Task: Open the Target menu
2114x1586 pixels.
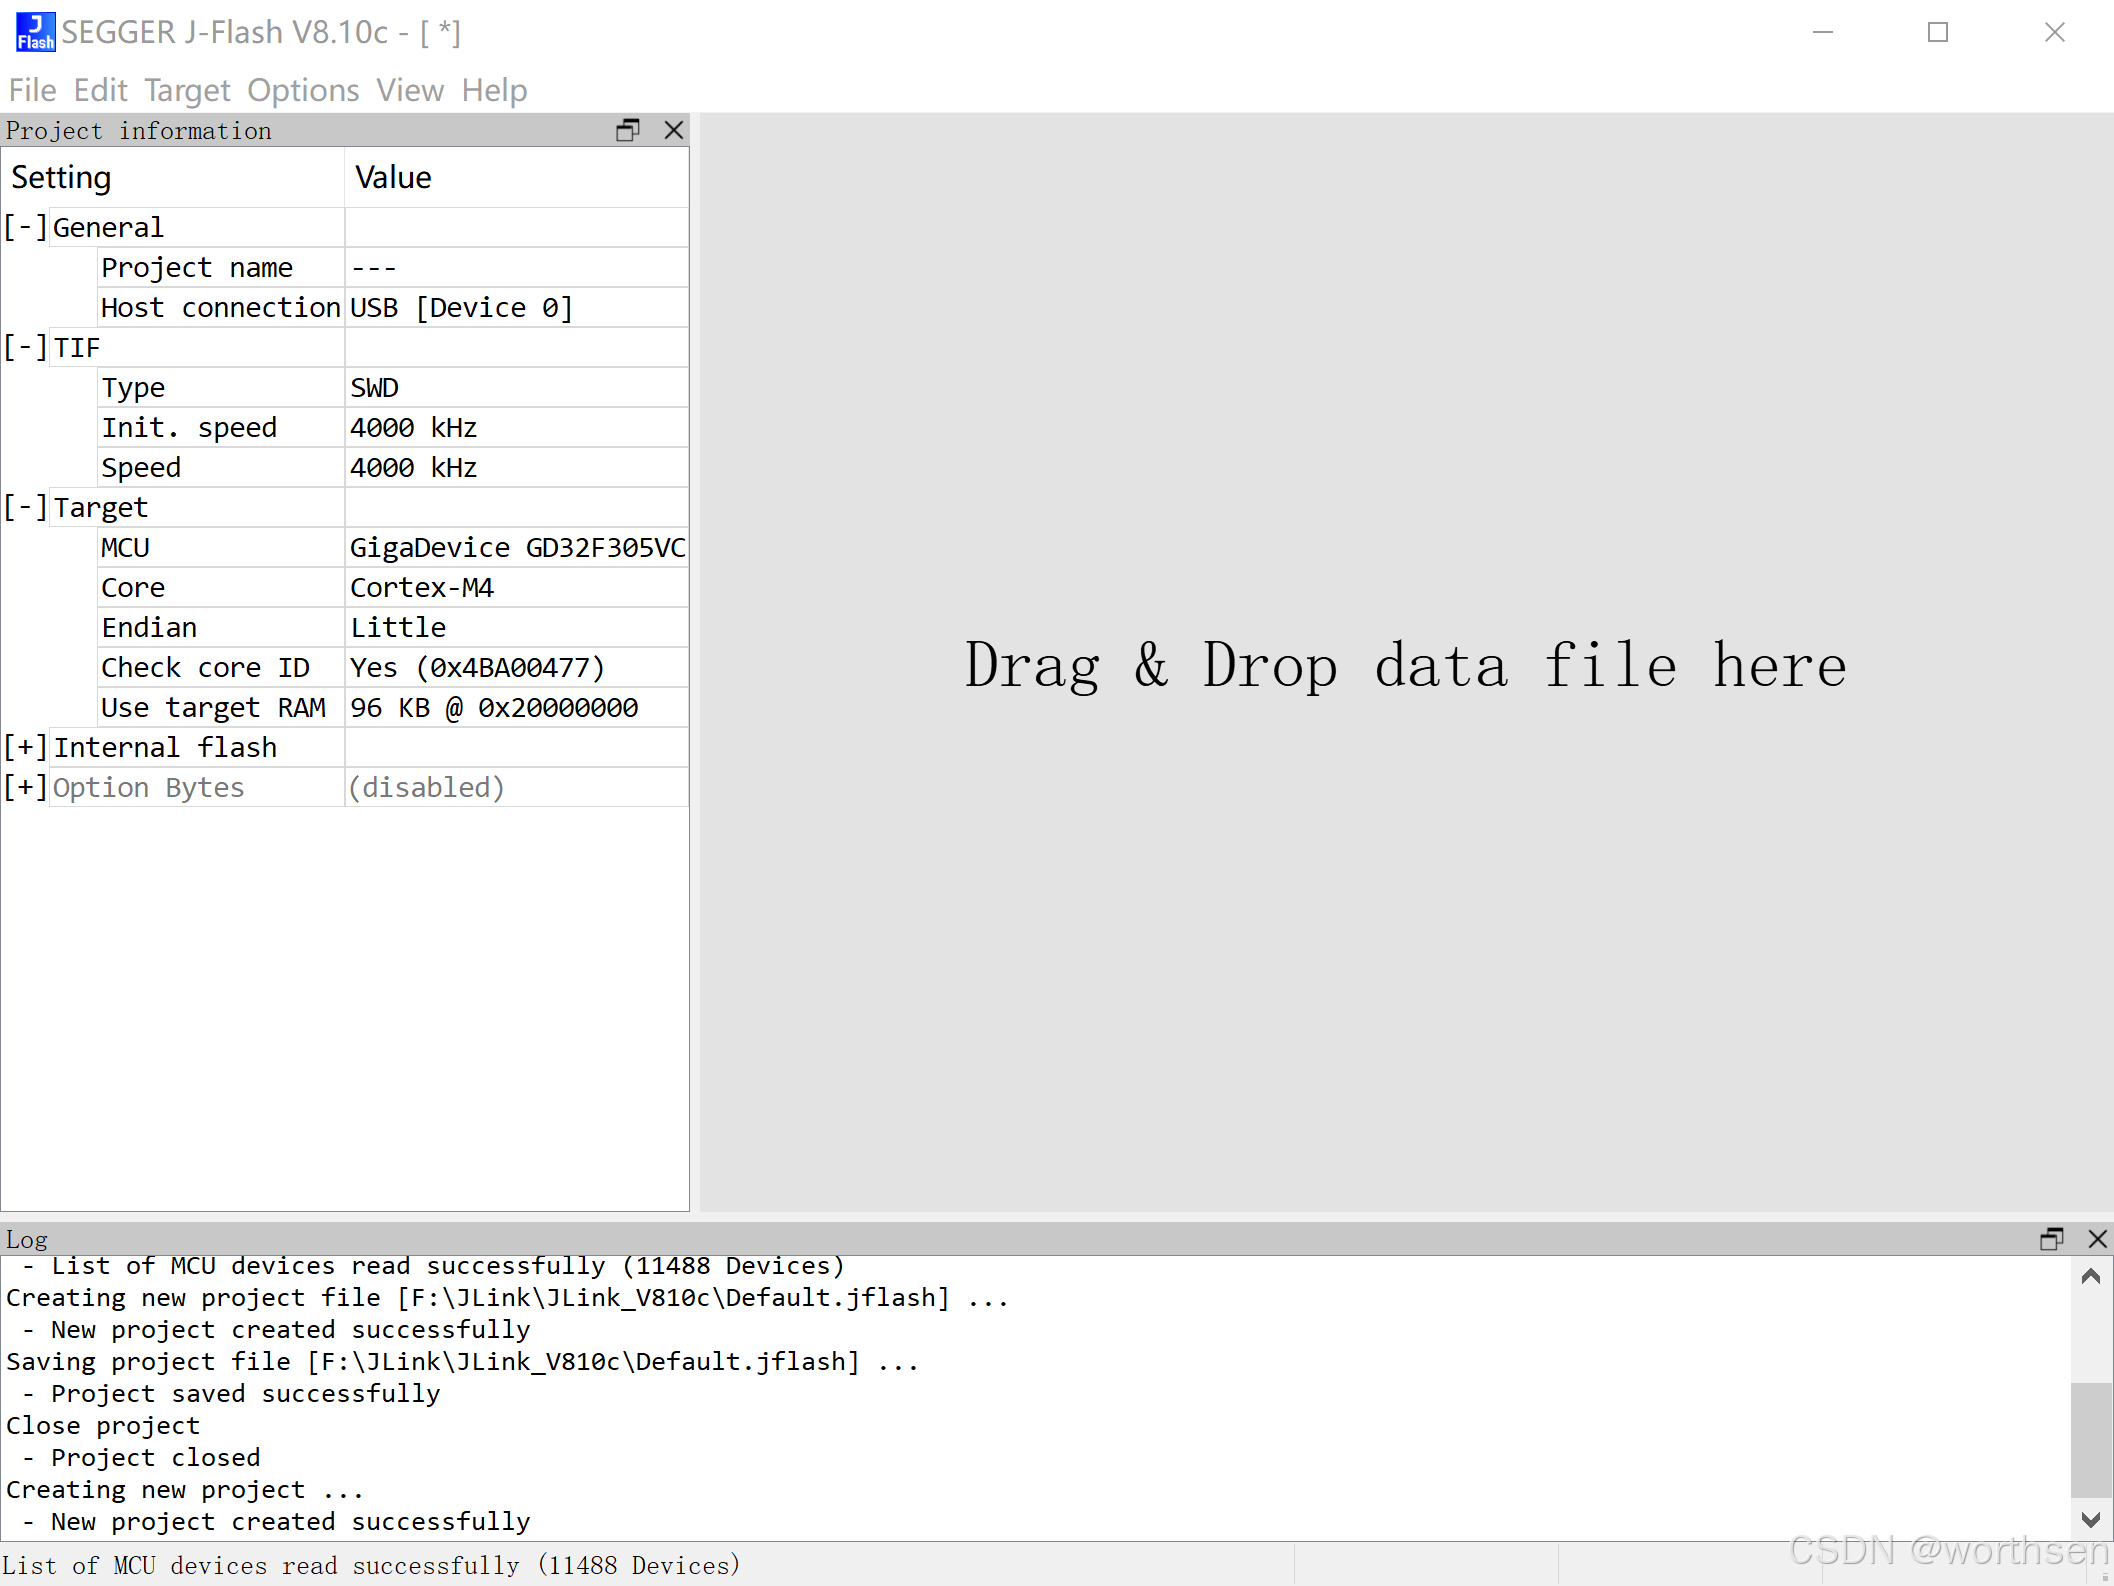Action: click(187, 90)
